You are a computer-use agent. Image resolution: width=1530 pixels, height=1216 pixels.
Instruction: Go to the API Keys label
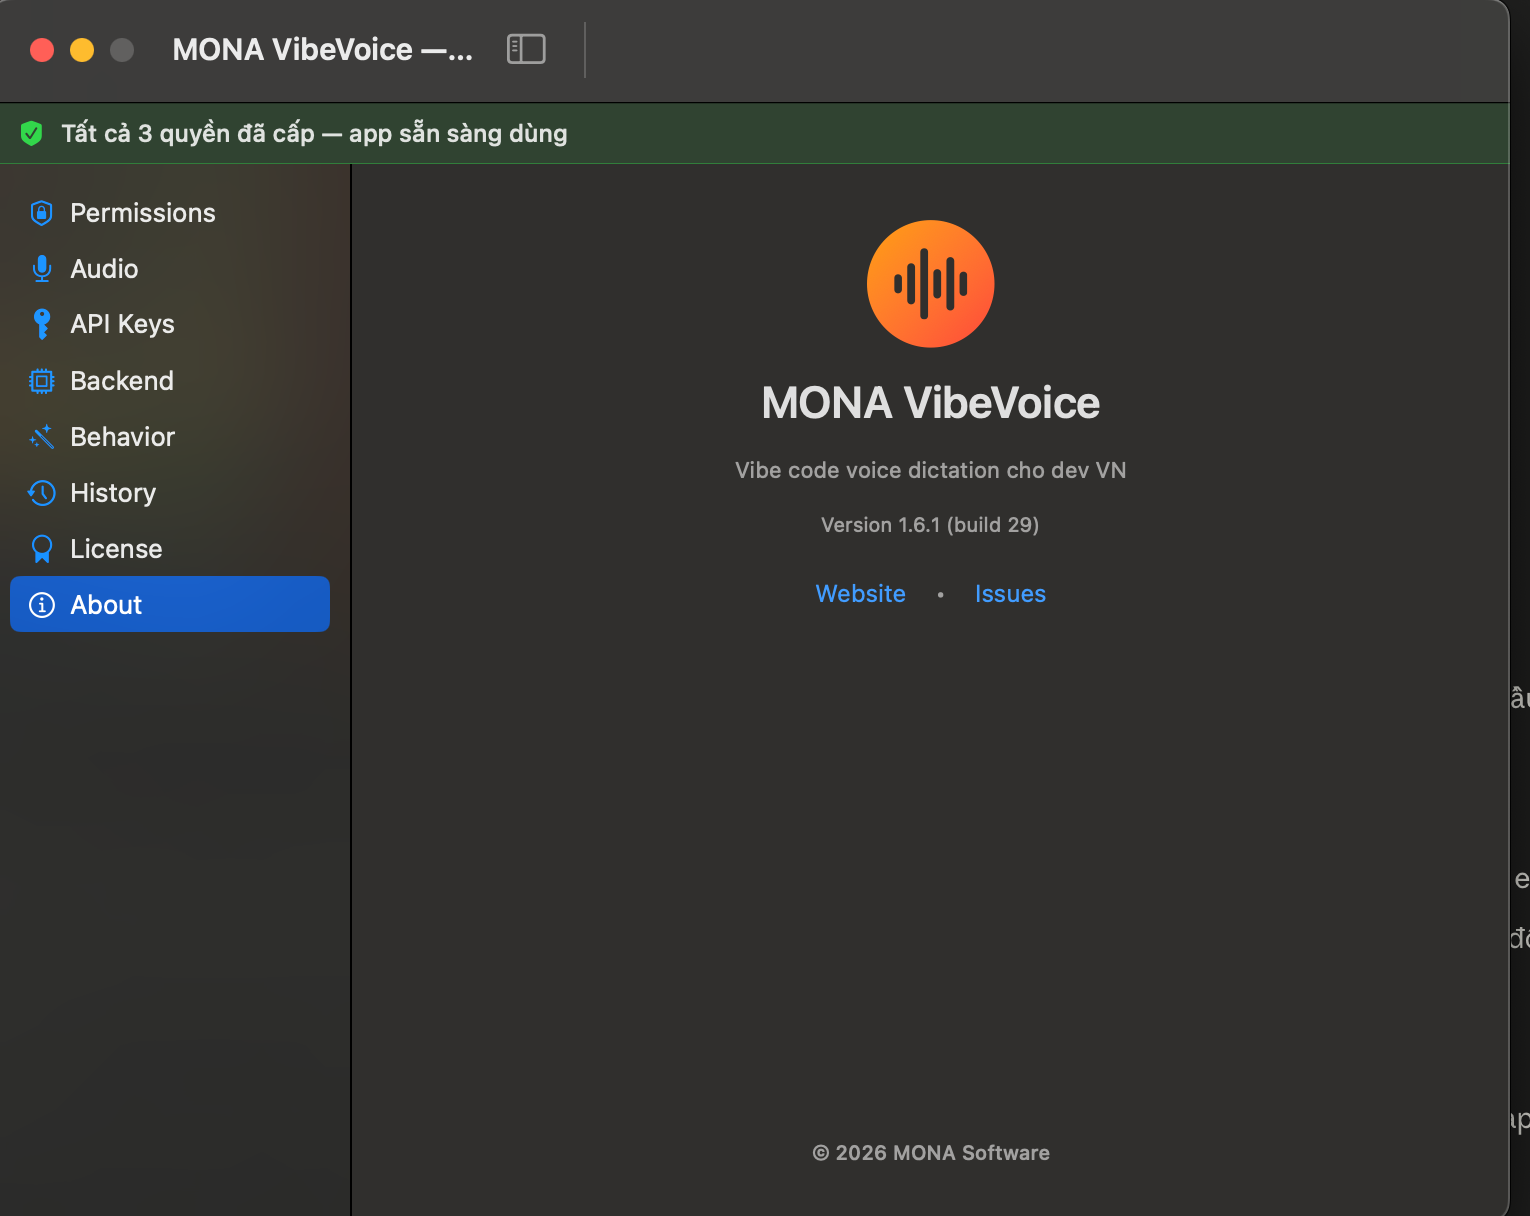click(122, 324)
